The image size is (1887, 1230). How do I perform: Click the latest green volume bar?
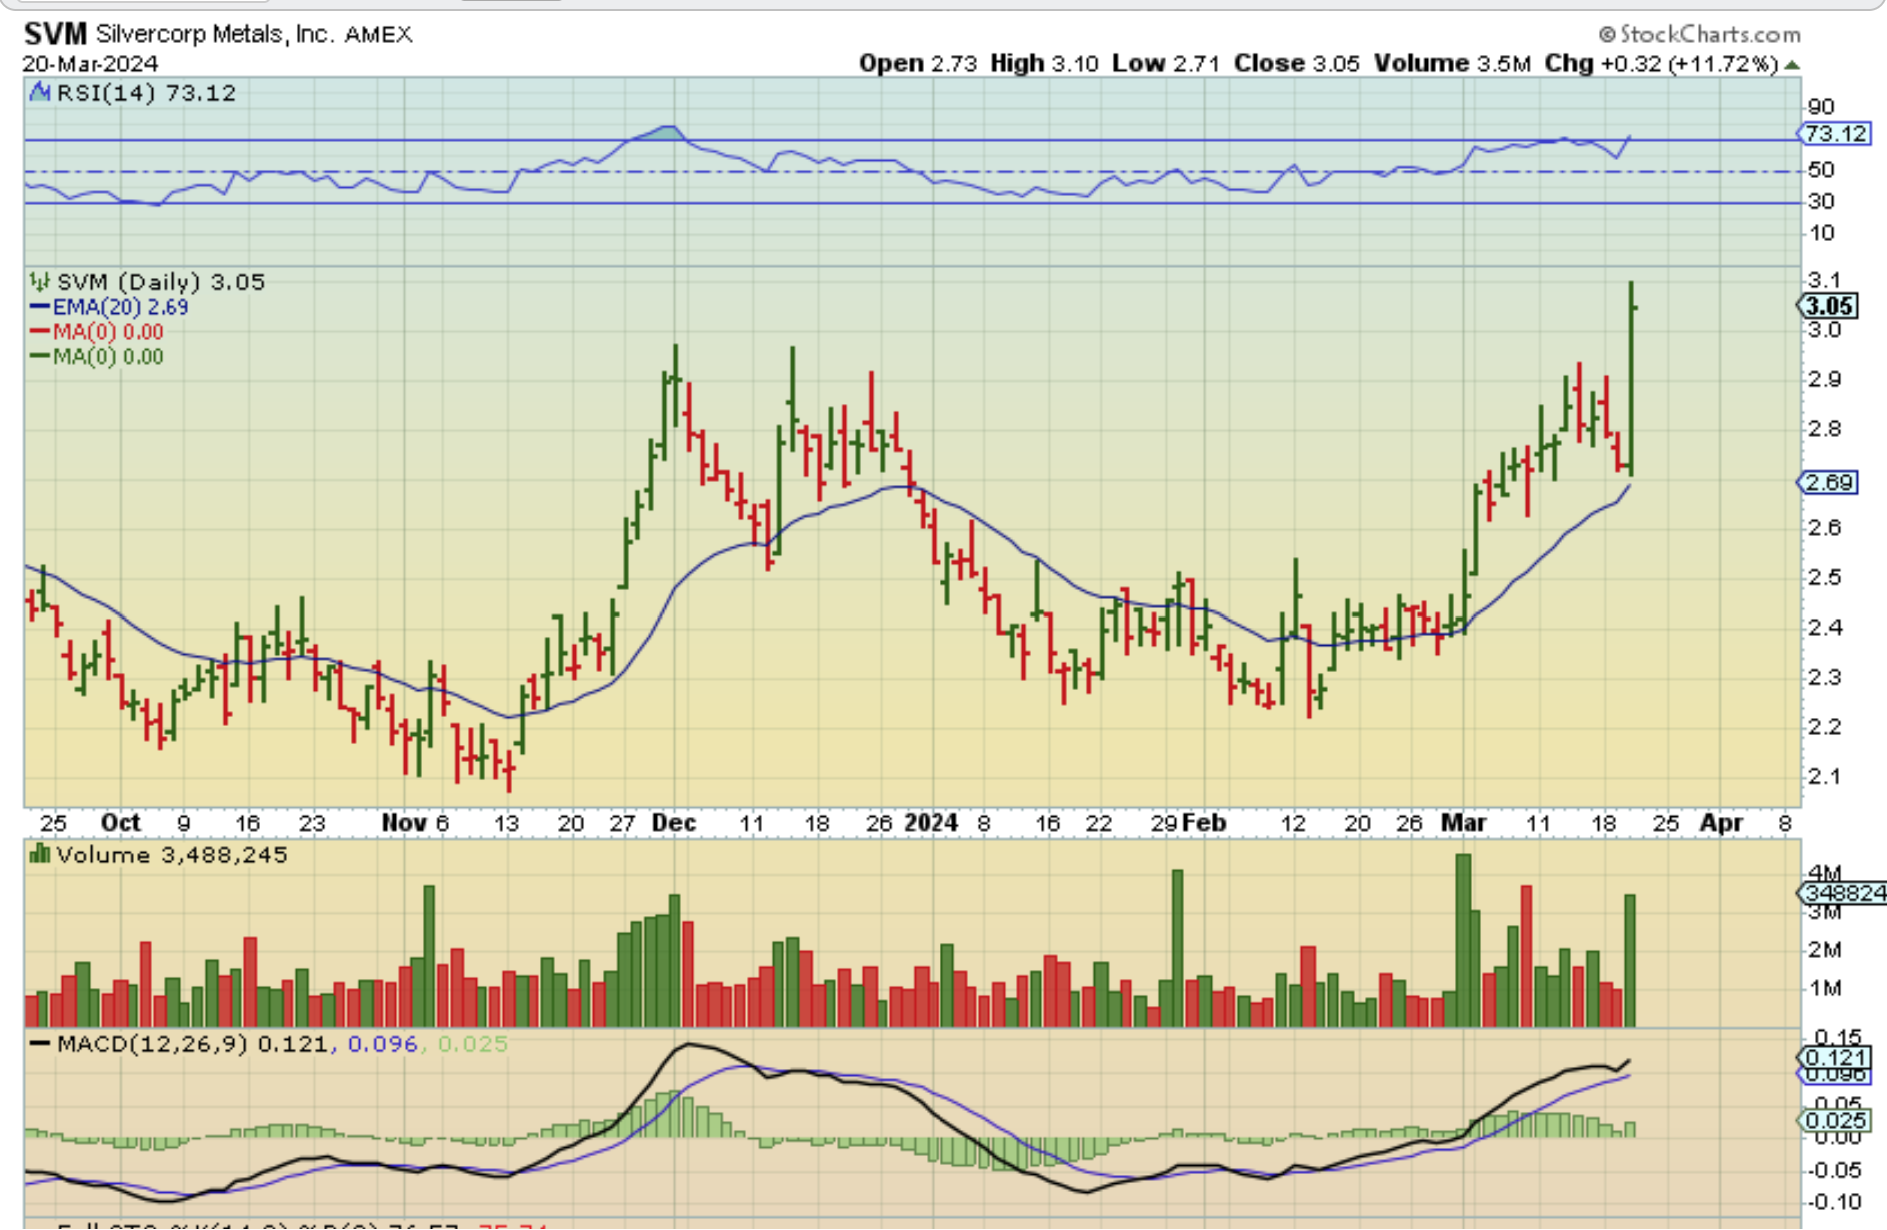pyautogui.click(x=1630, y=960)
